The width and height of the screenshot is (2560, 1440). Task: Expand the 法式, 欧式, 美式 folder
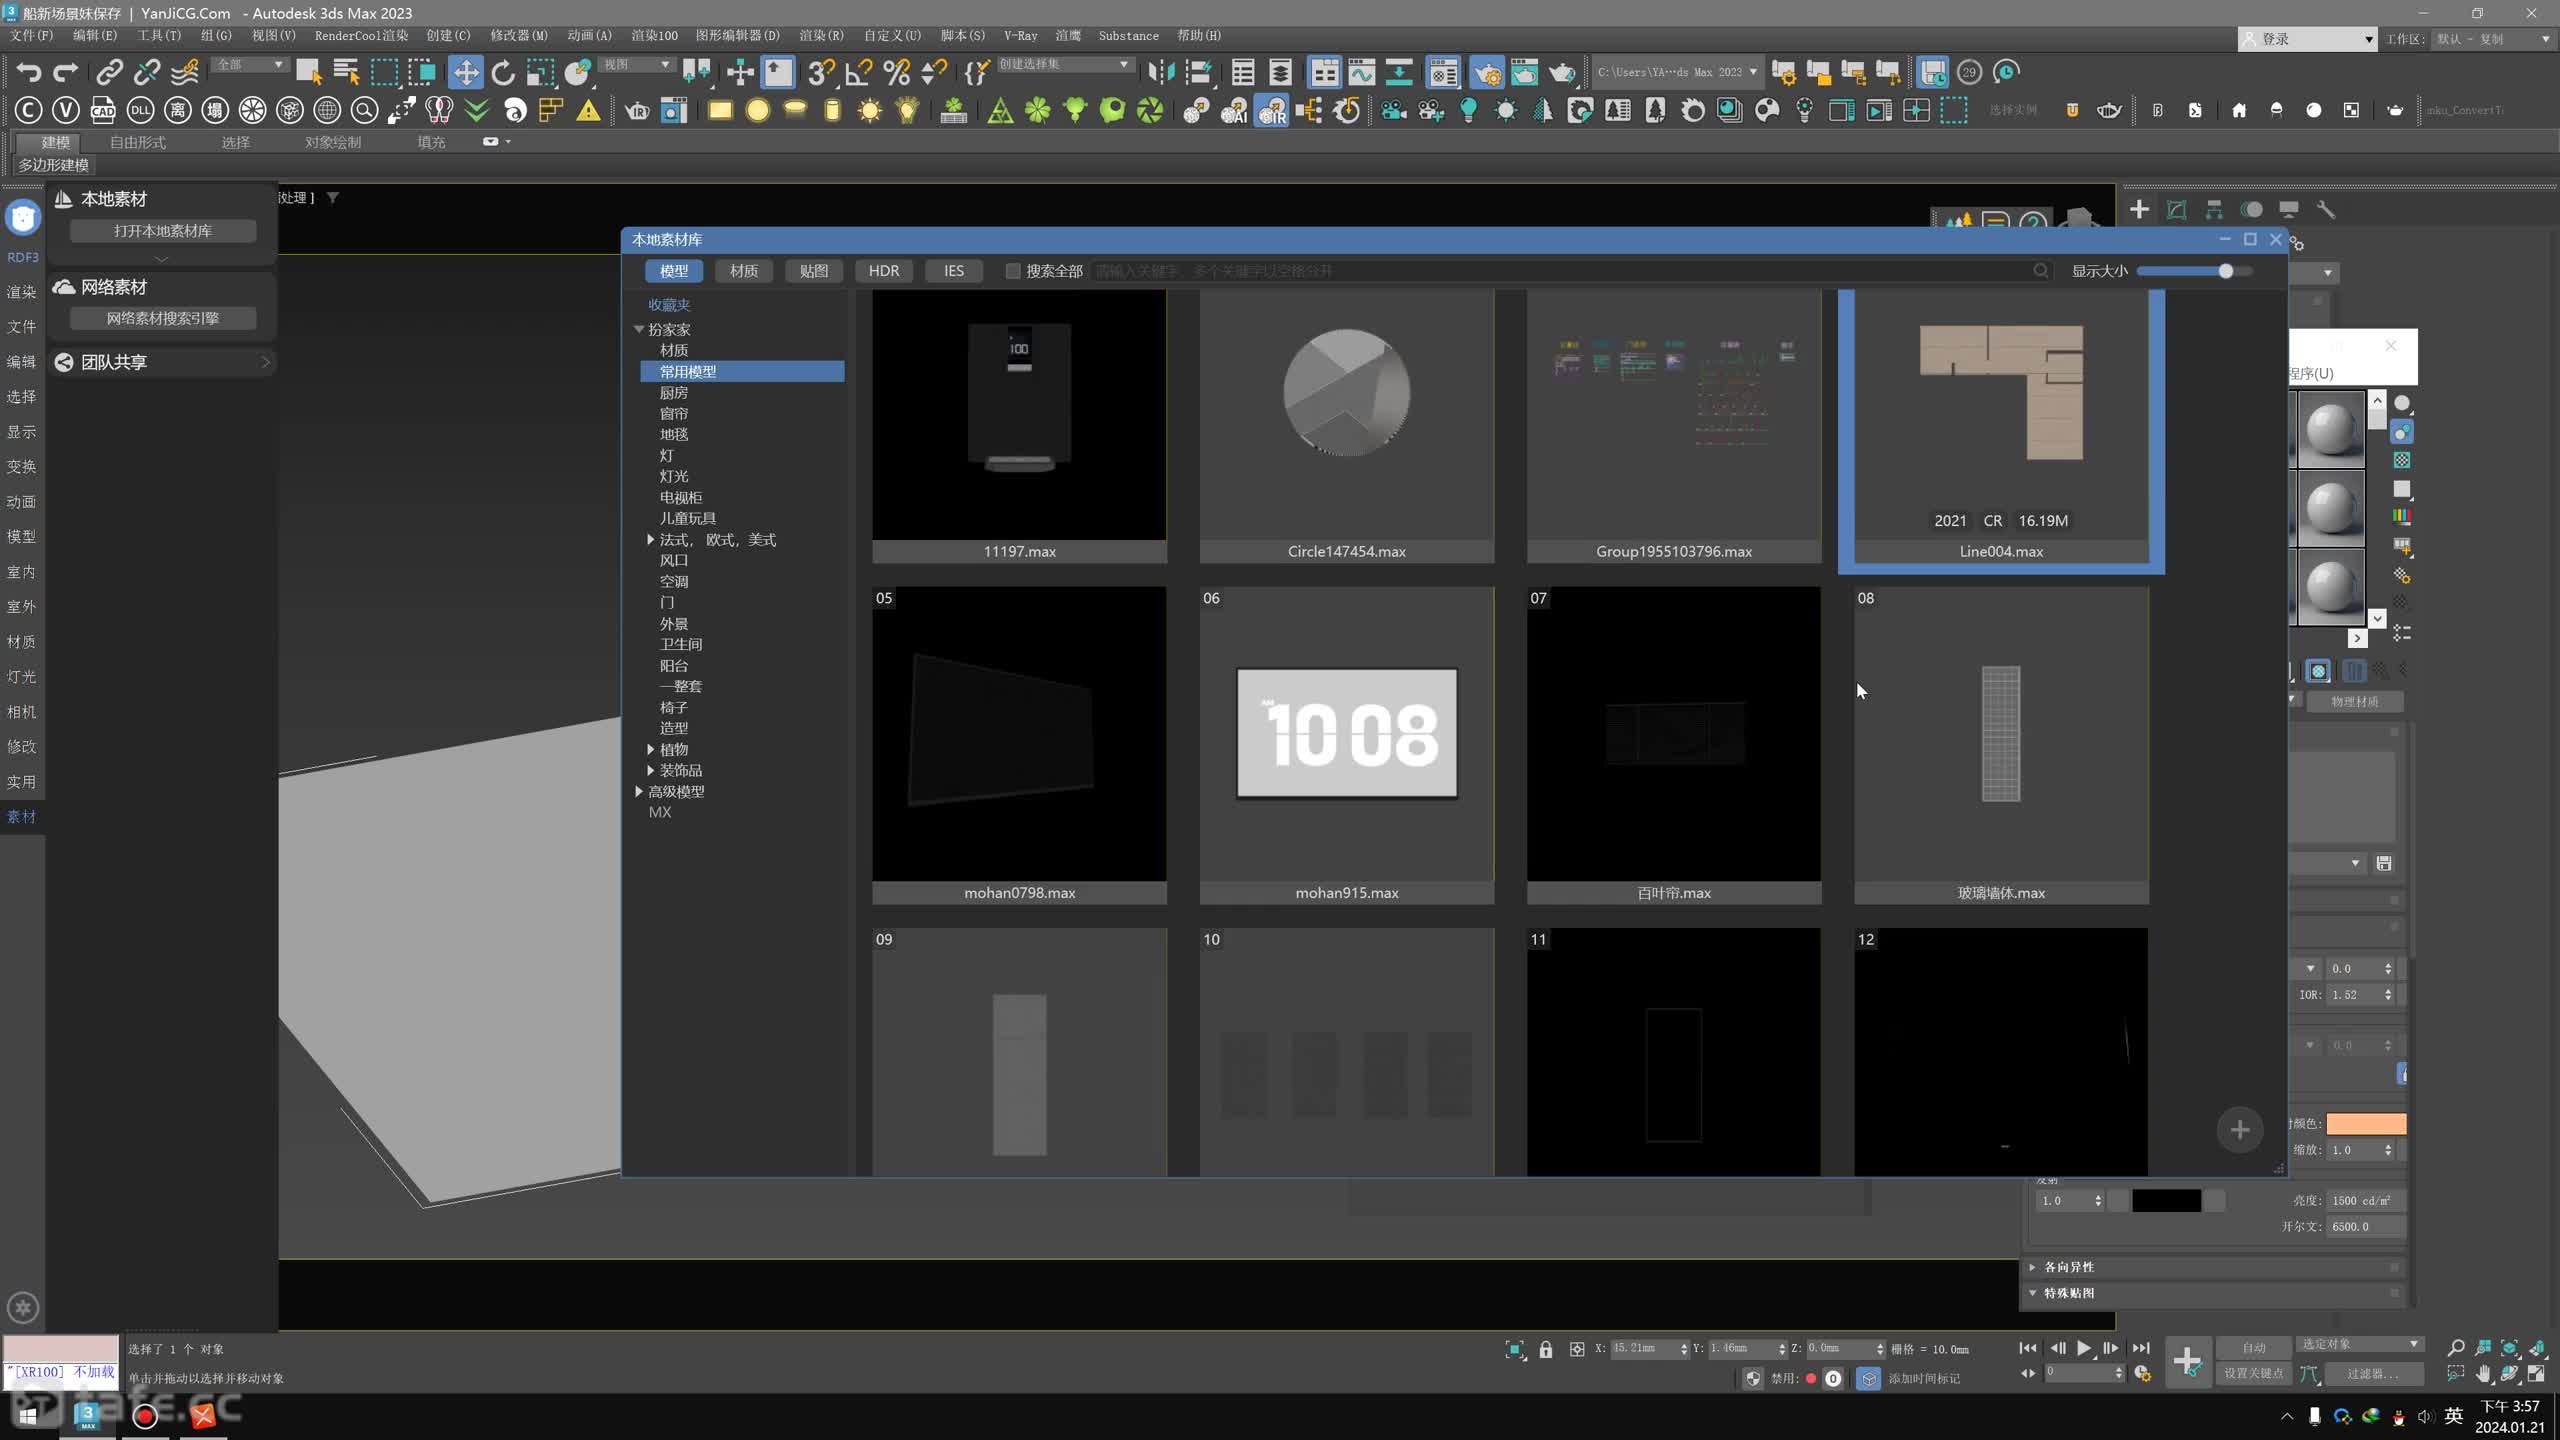650,539
